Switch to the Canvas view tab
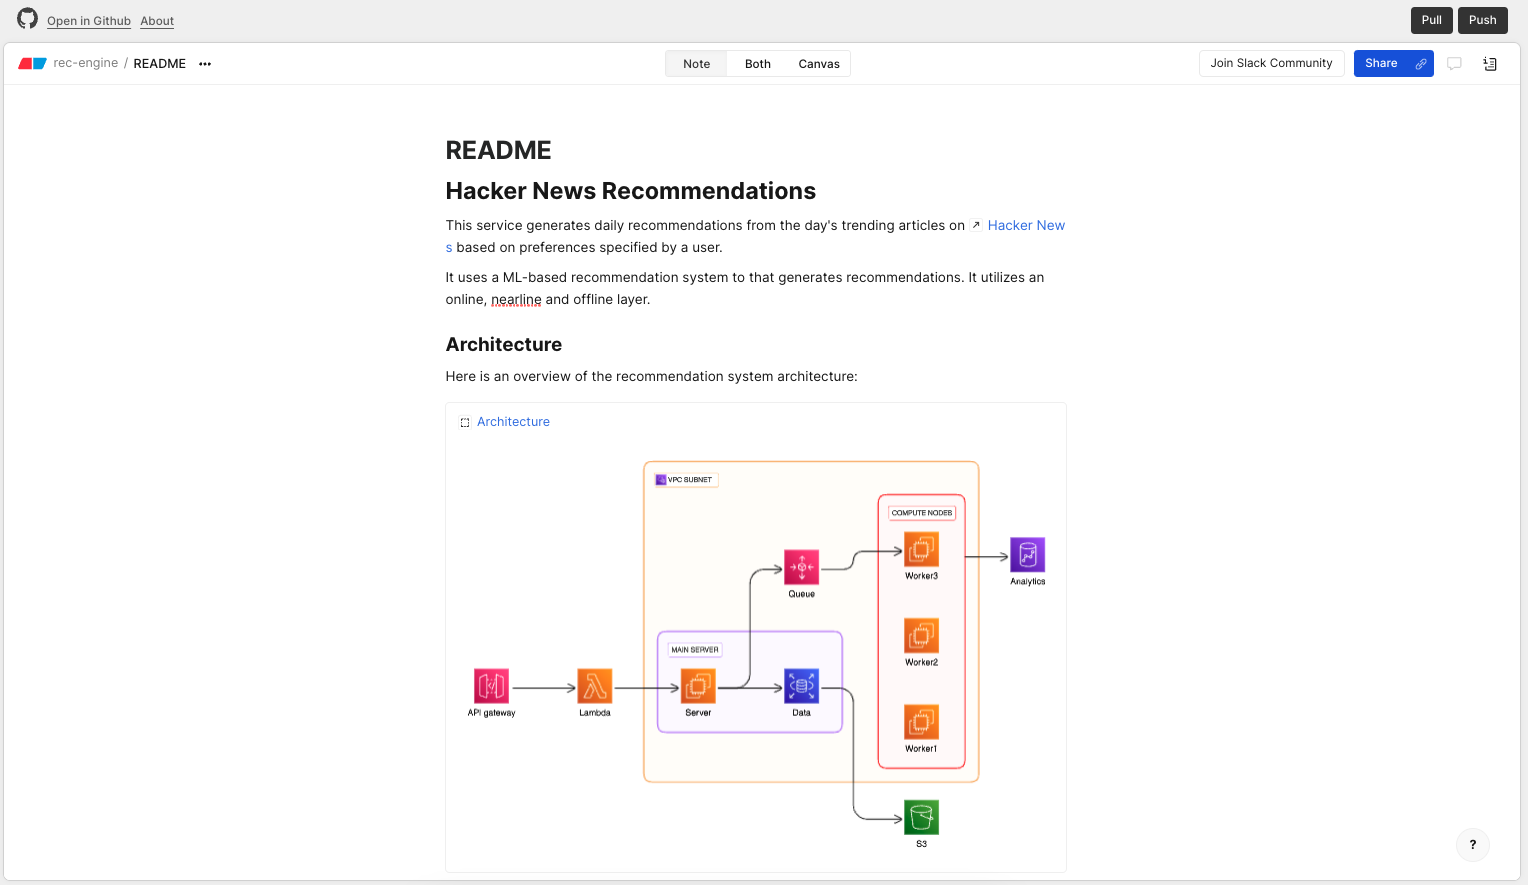1528x885 pixels. tap(819, 64)
